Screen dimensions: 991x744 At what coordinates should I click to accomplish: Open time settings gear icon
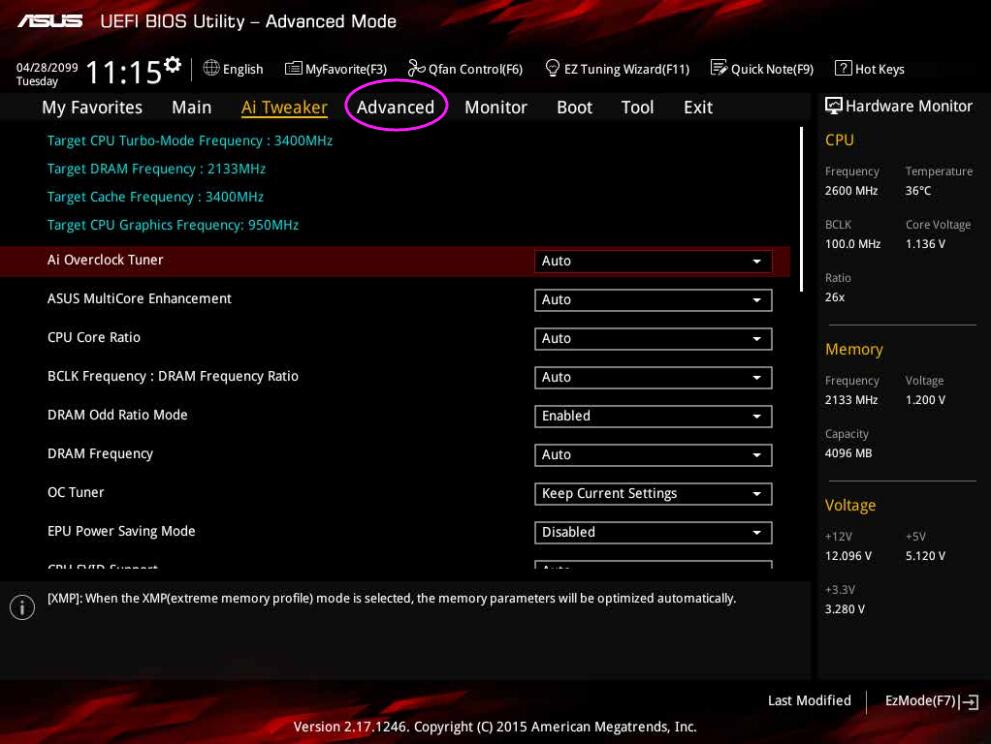point(173,64)
